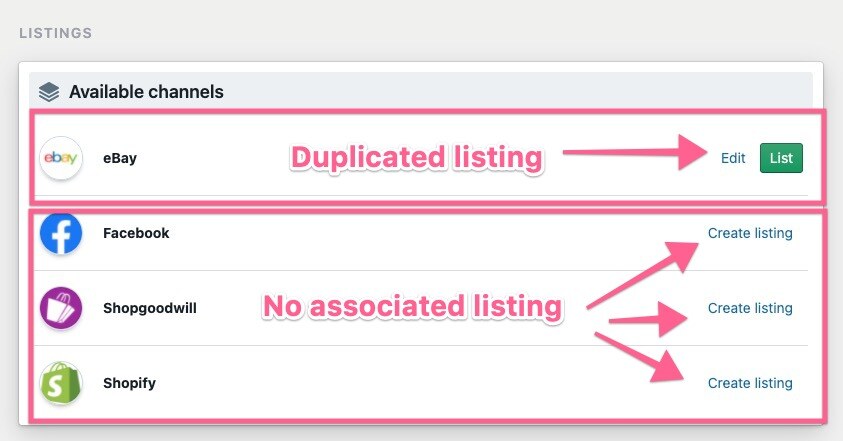Click the No associated listing annotation
Viewport: 843px width, 441px height.
coord(412,307)
